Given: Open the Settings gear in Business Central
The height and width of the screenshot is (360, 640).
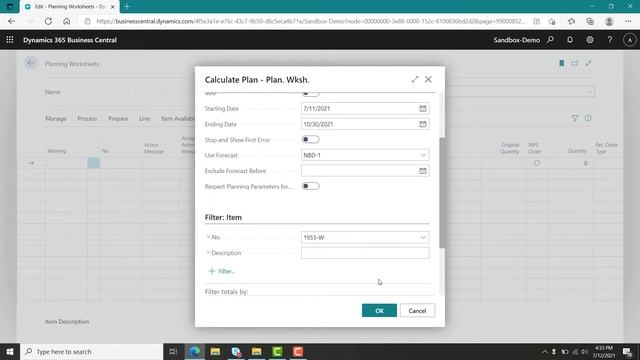Looking at the screenshot, I should [x=590, y=40].
